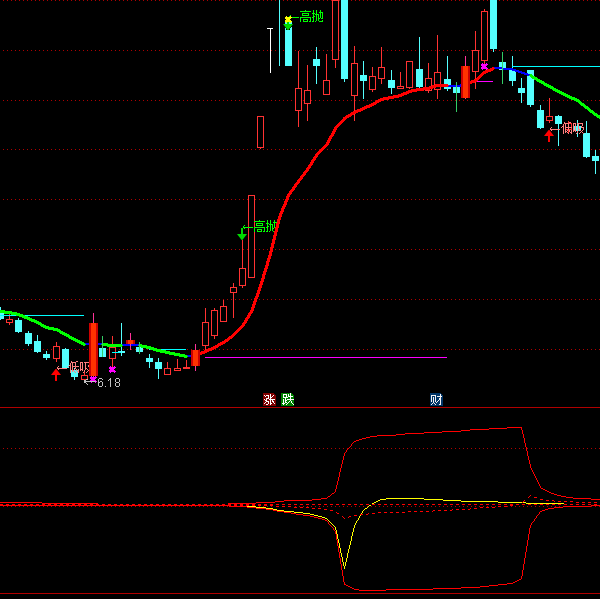This screenshot has width=600, height=599.
Task: Click the left 低吸 buy signal label
Action: [x=77, y=368]
